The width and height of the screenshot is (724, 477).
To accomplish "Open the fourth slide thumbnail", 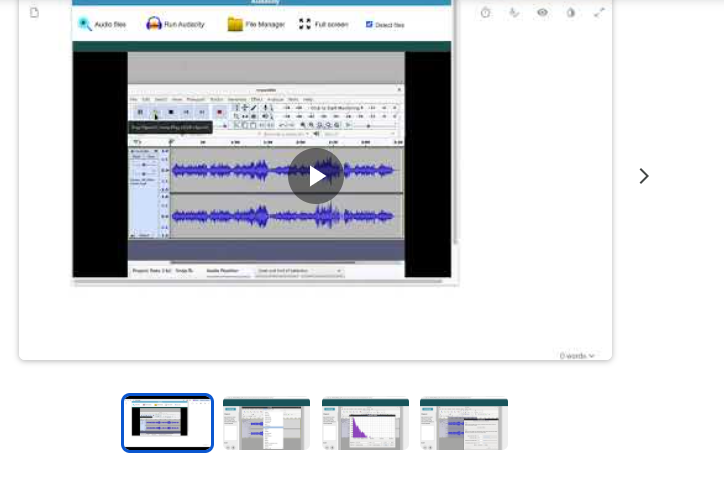I will click(x=464, y=423).
